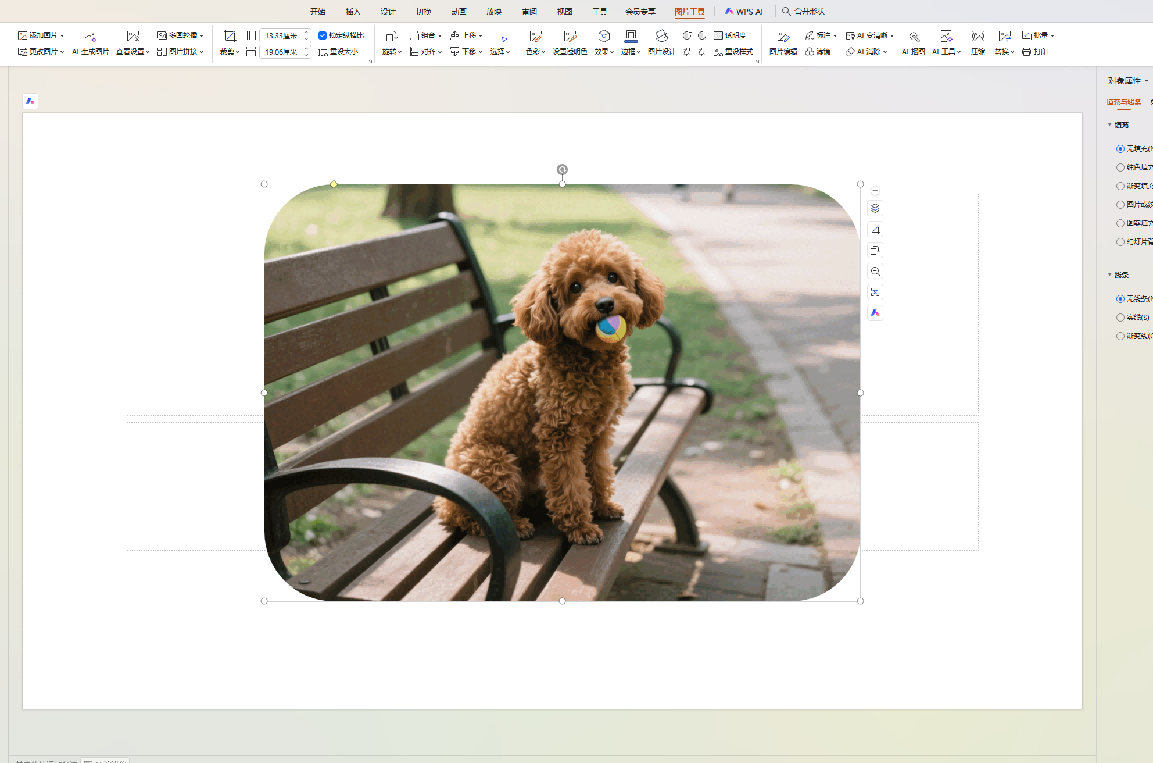
Task: Click the yellow corner-radius adjustment handle
Action: coord(334,184)
